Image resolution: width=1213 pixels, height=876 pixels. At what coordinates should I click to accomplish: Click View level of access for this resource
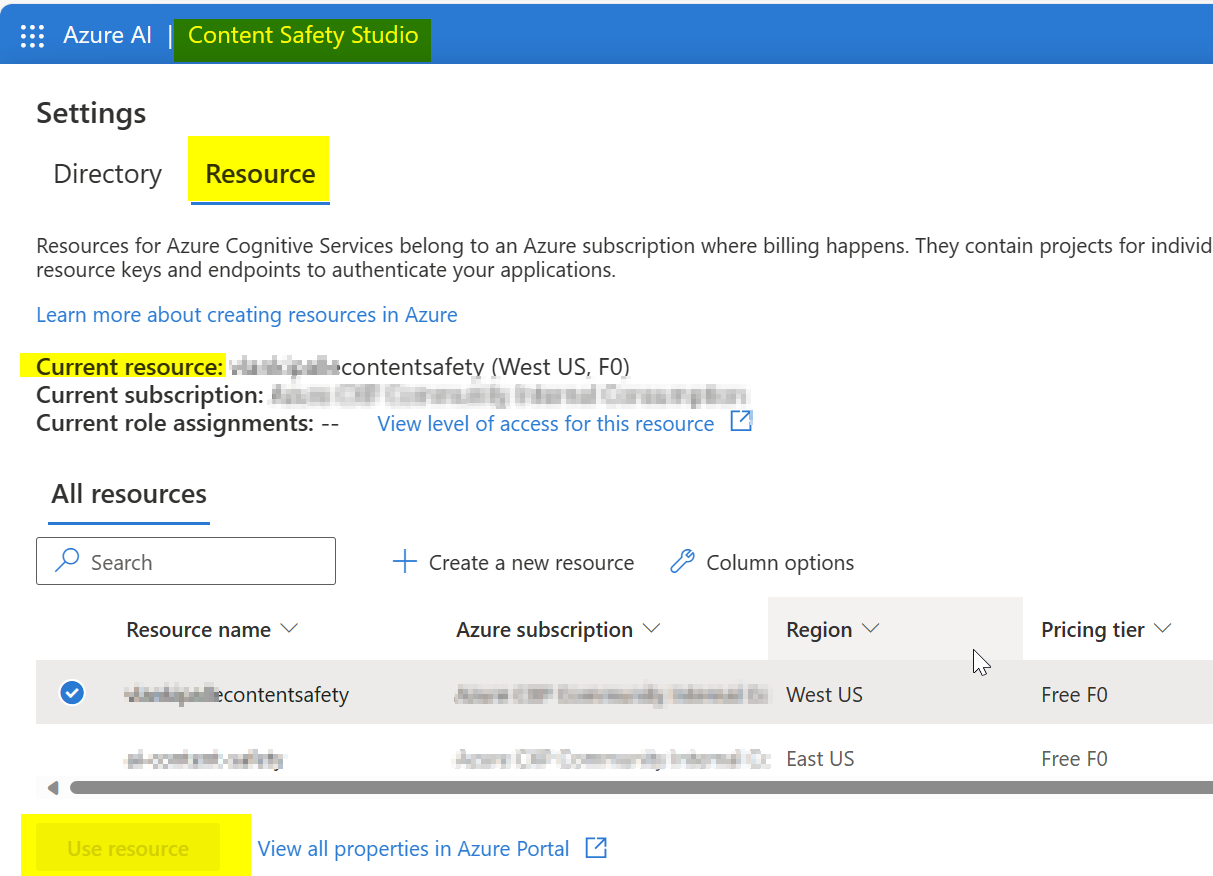pyautogui.click(x=546, y=424)
